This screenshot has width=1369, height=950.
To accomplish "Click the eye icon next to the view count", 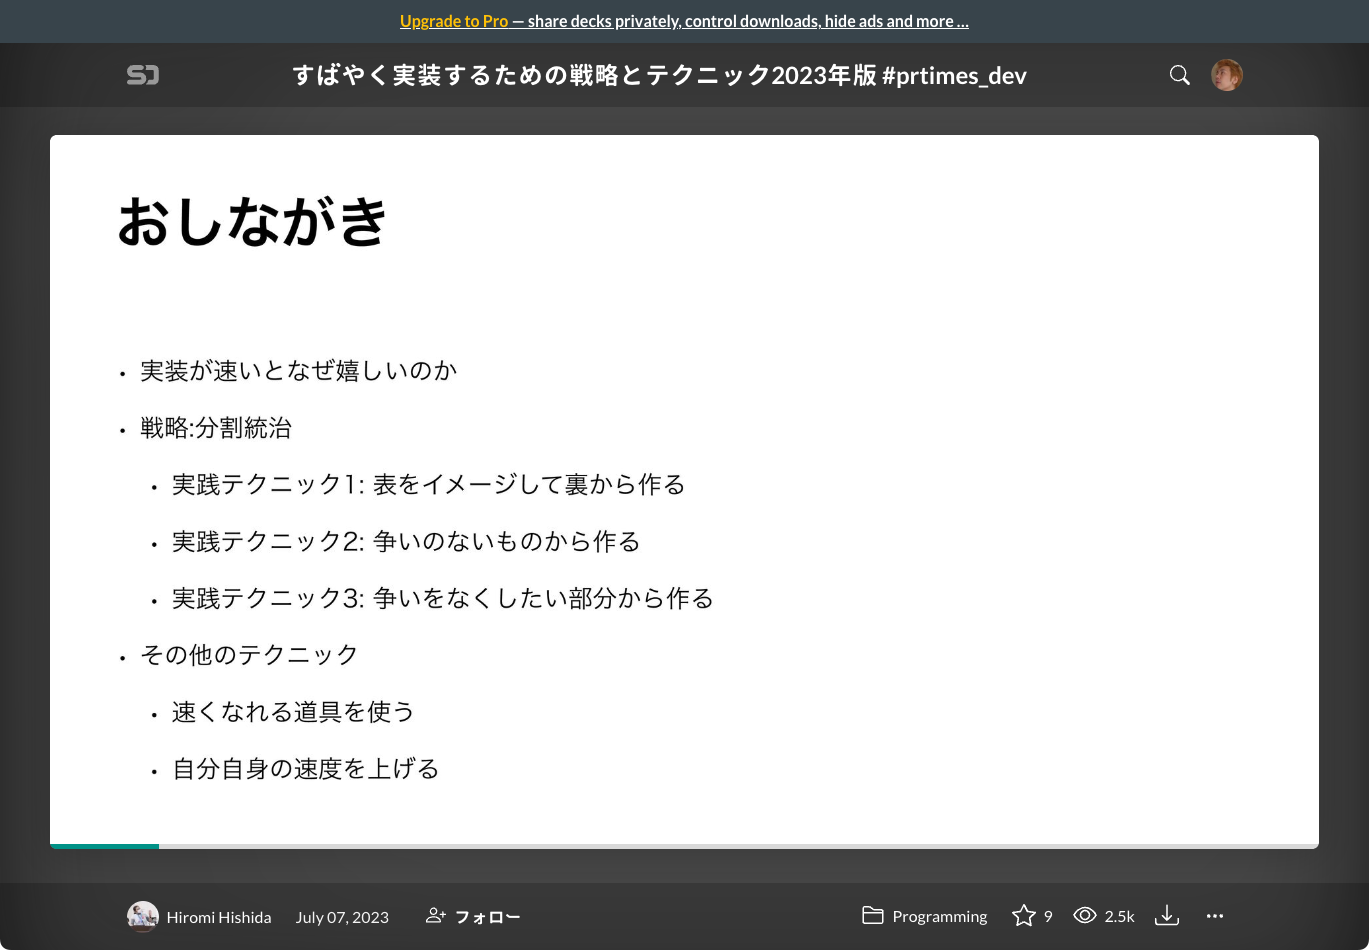I will click(x=1085, y=915).
